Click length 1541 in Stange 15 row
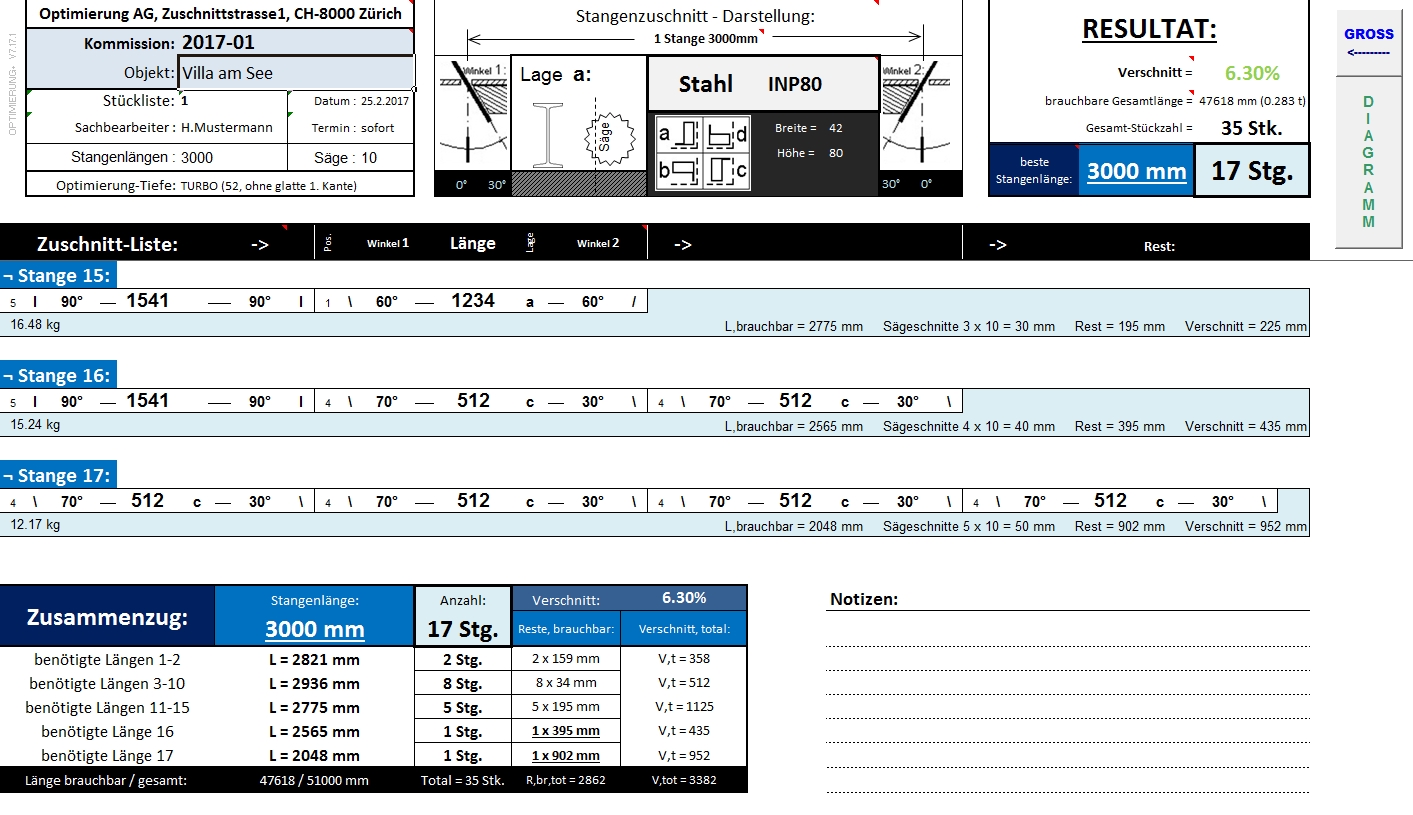The height and width of the screenshot is (815, 1413). (148, 301)
